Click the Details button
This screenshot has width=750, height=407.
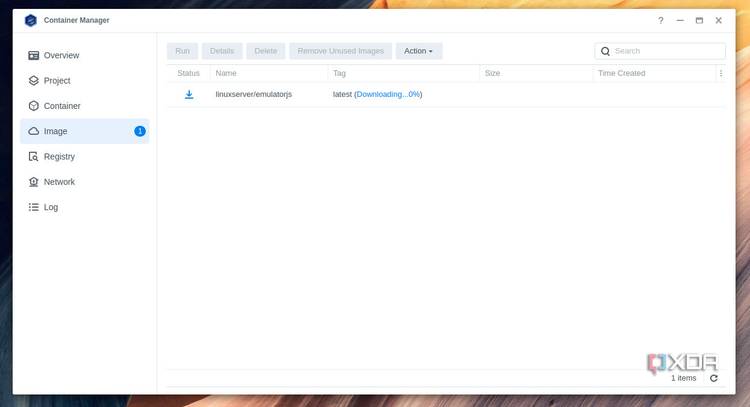pyautogui.click(x=222, y=51)
